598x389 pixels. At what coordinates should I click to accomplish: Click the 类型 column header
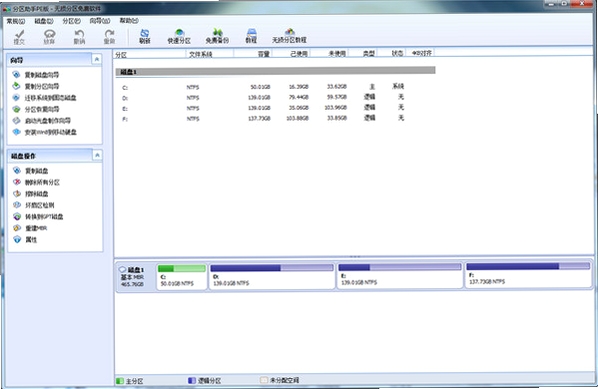point(363,53)
